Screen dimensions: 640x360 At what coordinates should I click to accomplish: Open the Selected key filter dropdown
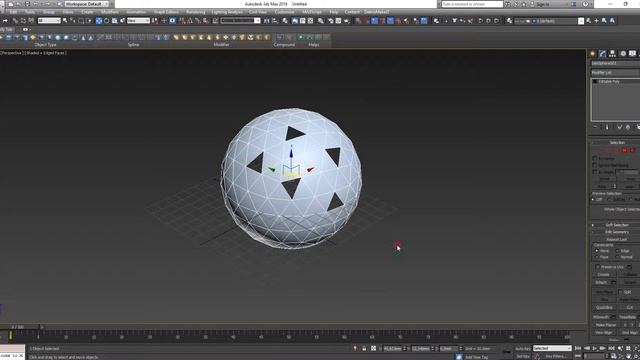(552, 349)
